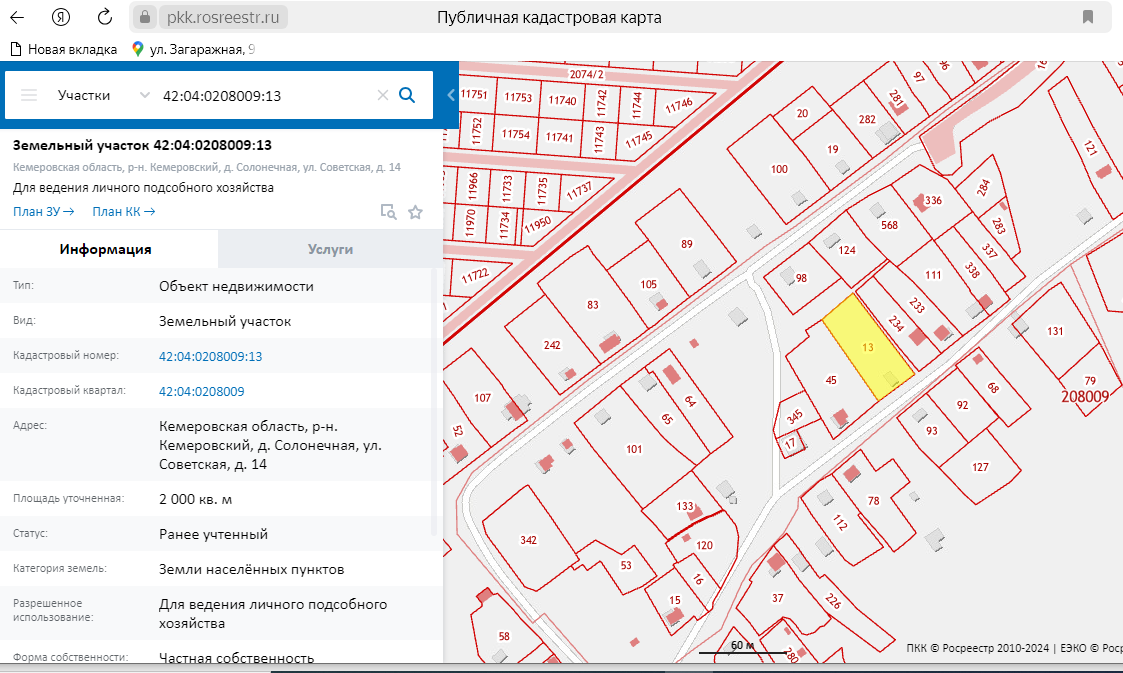Click parcel 100 on the map
Screen dimensions: 1123x673
coord(779,170)
